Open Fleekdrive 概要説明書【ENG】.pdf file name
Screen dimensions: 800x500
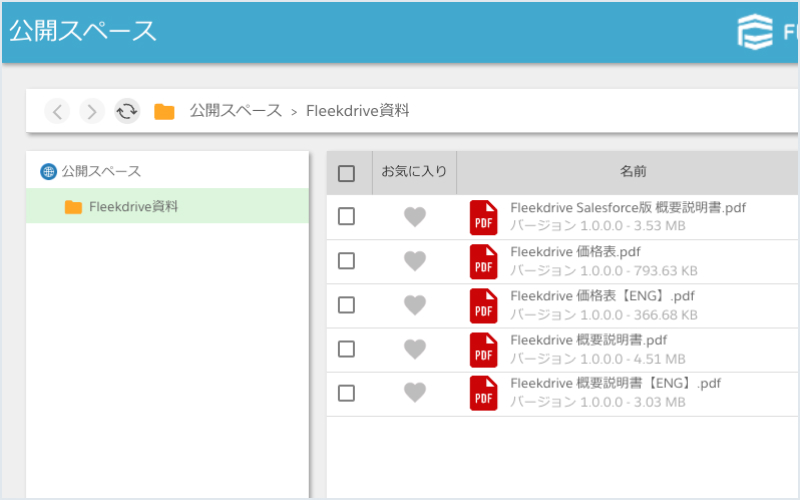pos(616,384)
